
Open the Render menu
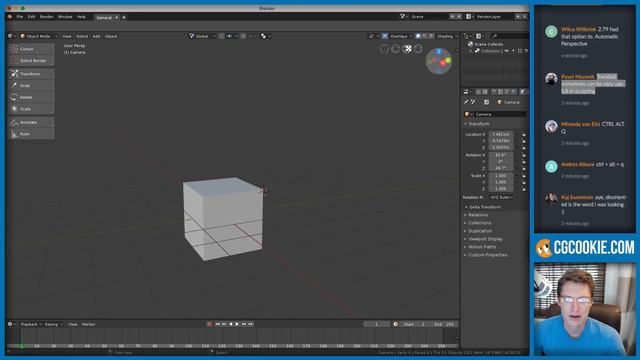click(46, 17)
